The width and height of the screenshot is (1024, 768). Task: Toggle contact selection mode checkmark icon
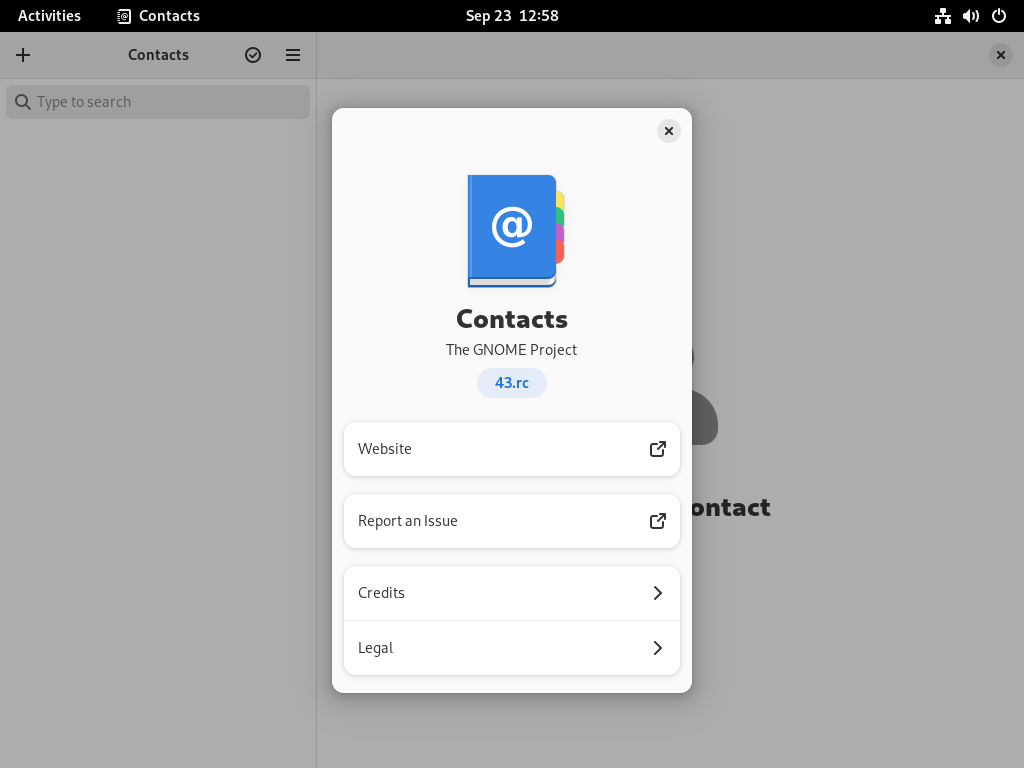coord(253,55)
